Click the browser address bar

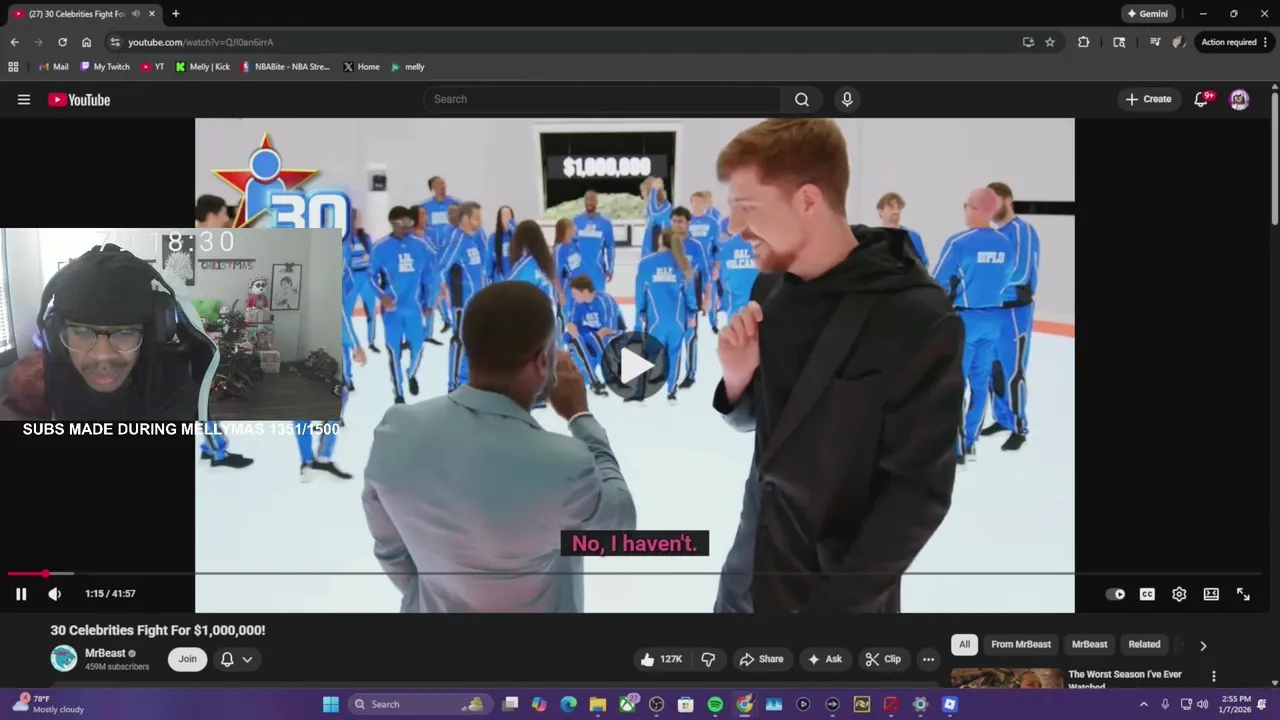(x=570, y=42)
